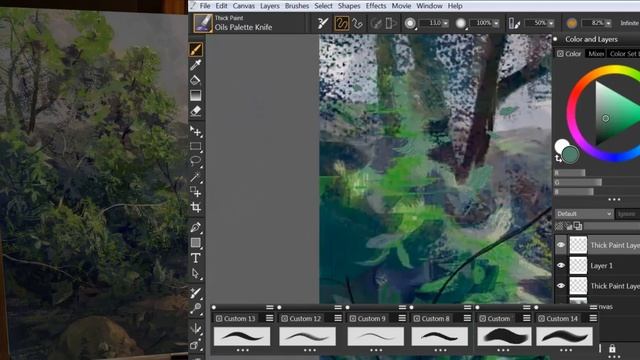The width and height of the screenshot is (640, 360).
Task: Open Custom 8 palette options menu
Action: tap(467, 318)
